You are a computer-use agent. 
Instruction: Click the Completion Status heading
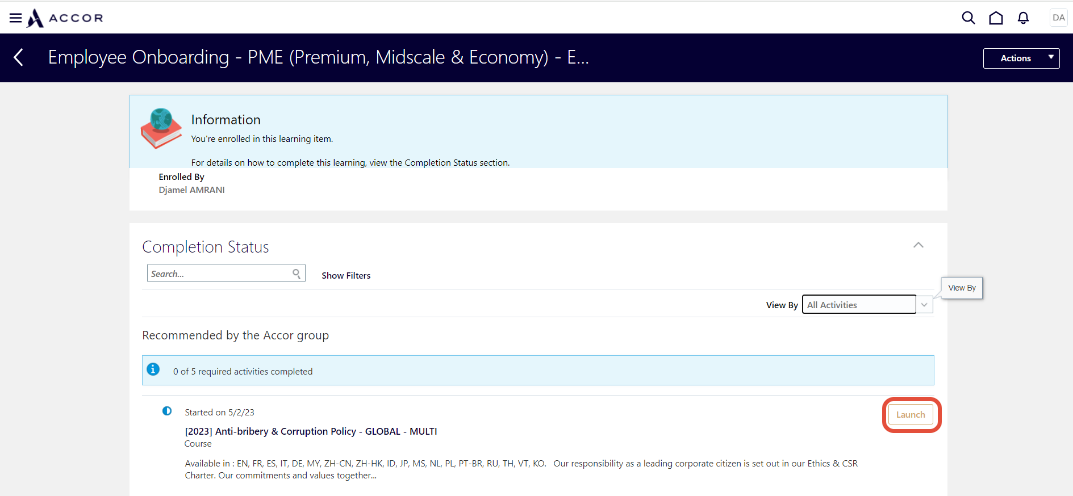pos(205,247)
